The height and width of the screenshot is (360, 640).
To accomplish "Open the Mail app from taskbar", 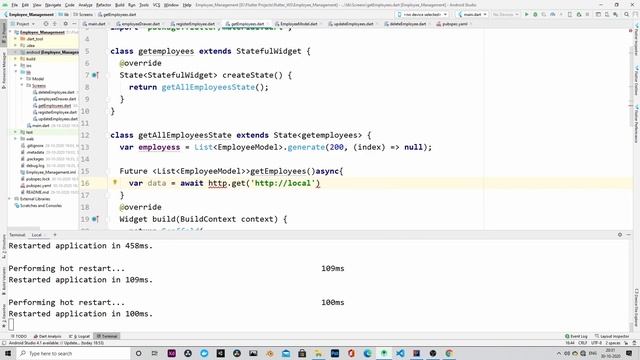I will [286, 353].
